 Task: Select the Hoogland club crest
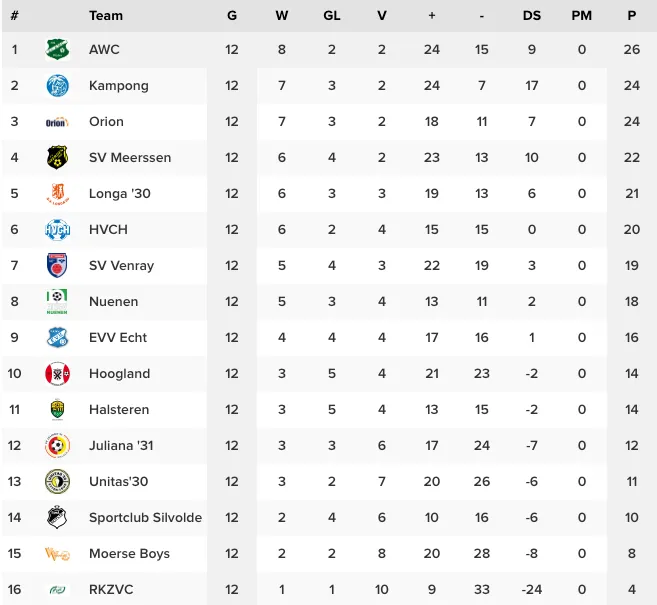pyautogui.click(x=57, y=374)
